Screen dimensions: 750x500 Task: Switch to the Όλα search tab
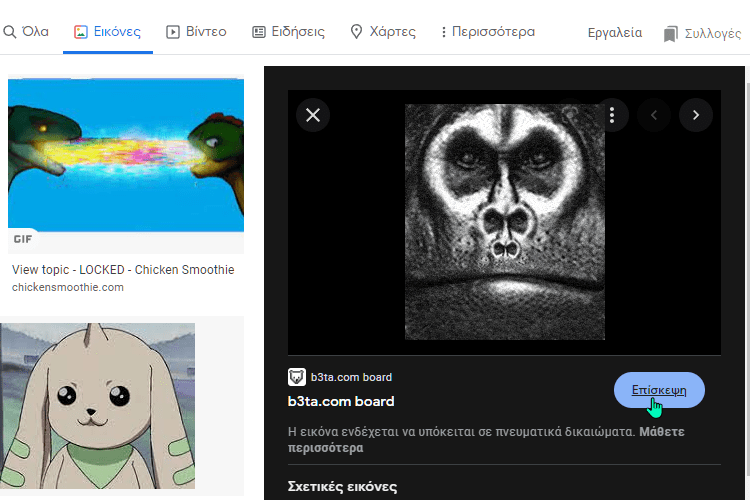click(x=26, y=32)
